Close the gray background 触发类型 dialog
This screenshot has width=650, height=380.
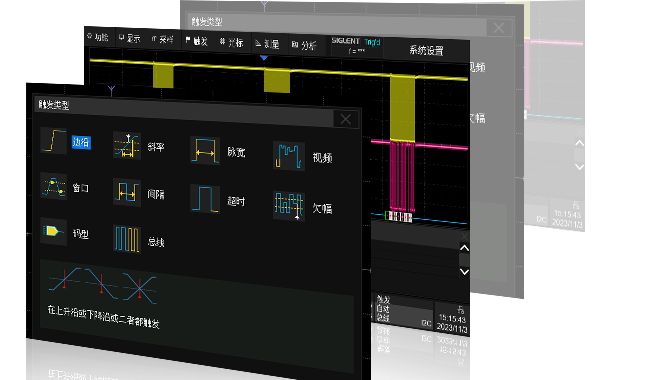pos(499,28)
